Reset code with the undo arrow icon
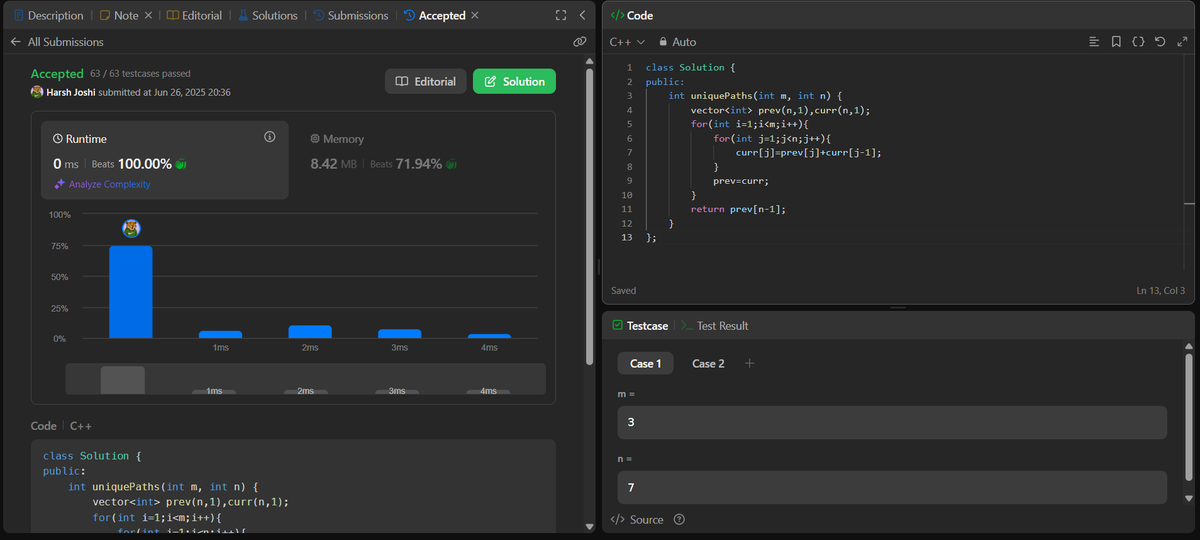1200x540 pixels. 1160,42
